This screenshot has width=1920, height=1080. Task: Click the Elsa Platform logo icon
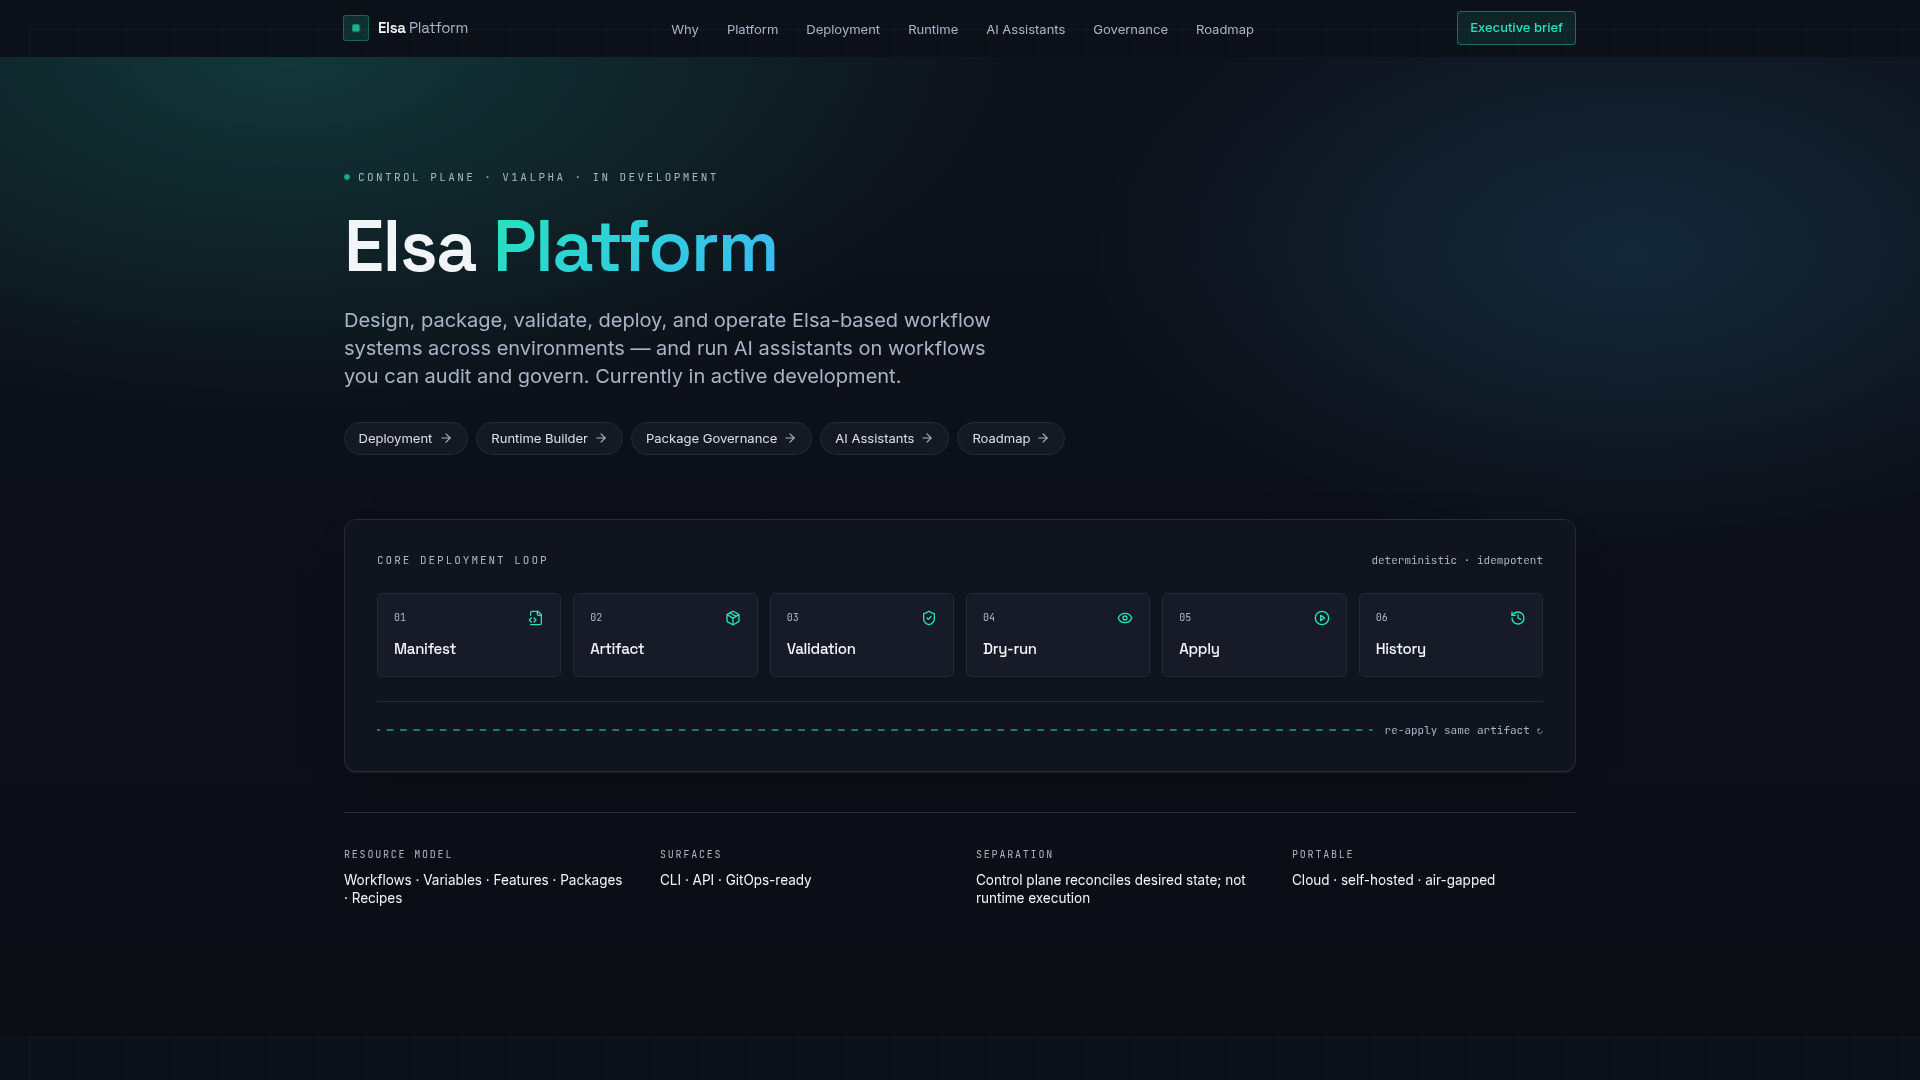(356, 28)
